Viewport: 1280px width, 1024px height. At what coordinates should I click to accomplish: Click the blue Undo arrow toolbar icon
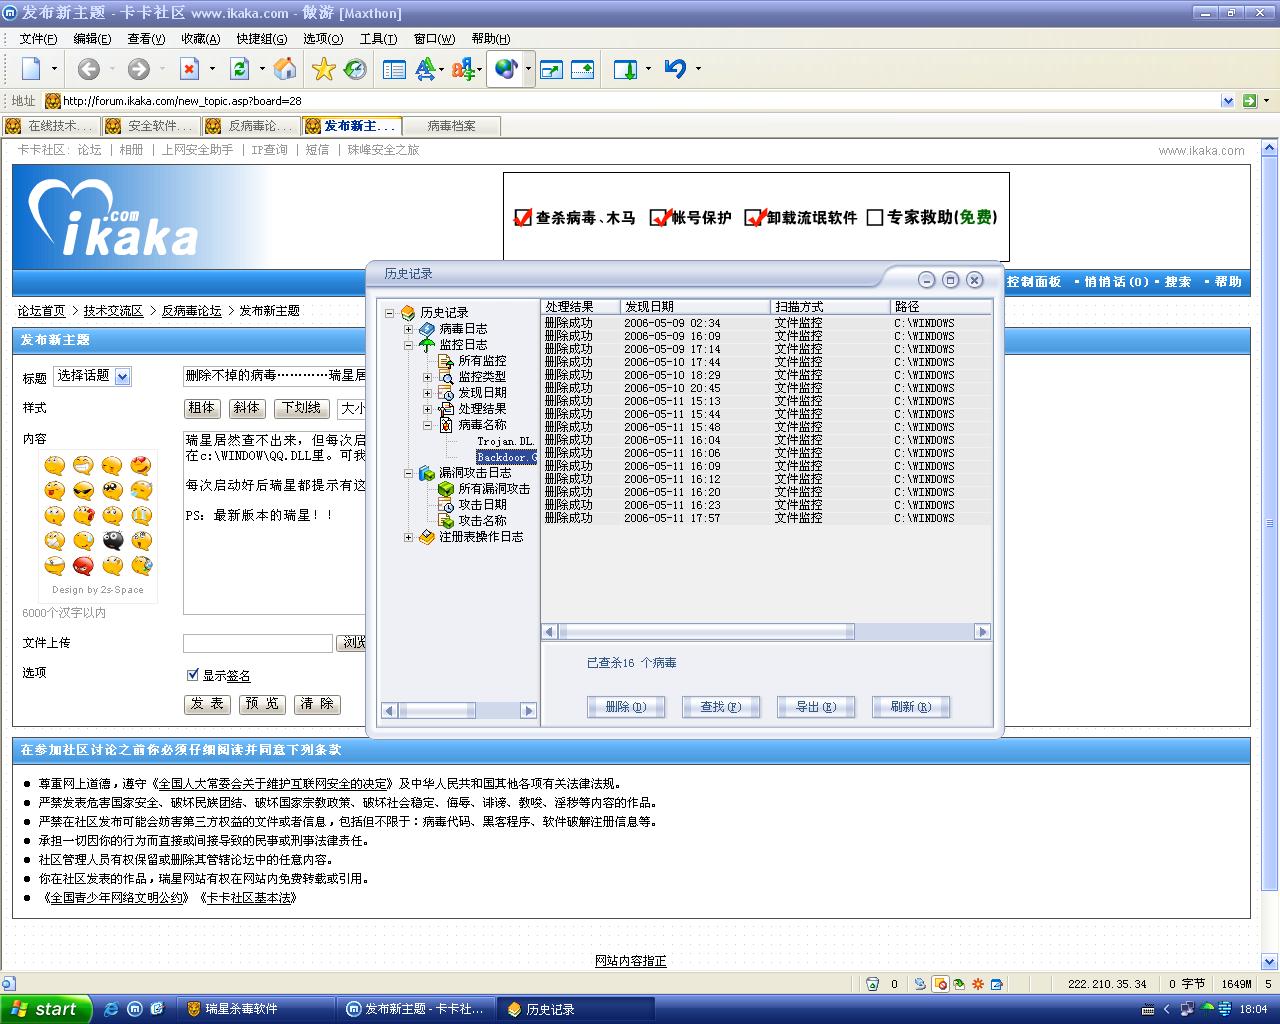point(675,69)
